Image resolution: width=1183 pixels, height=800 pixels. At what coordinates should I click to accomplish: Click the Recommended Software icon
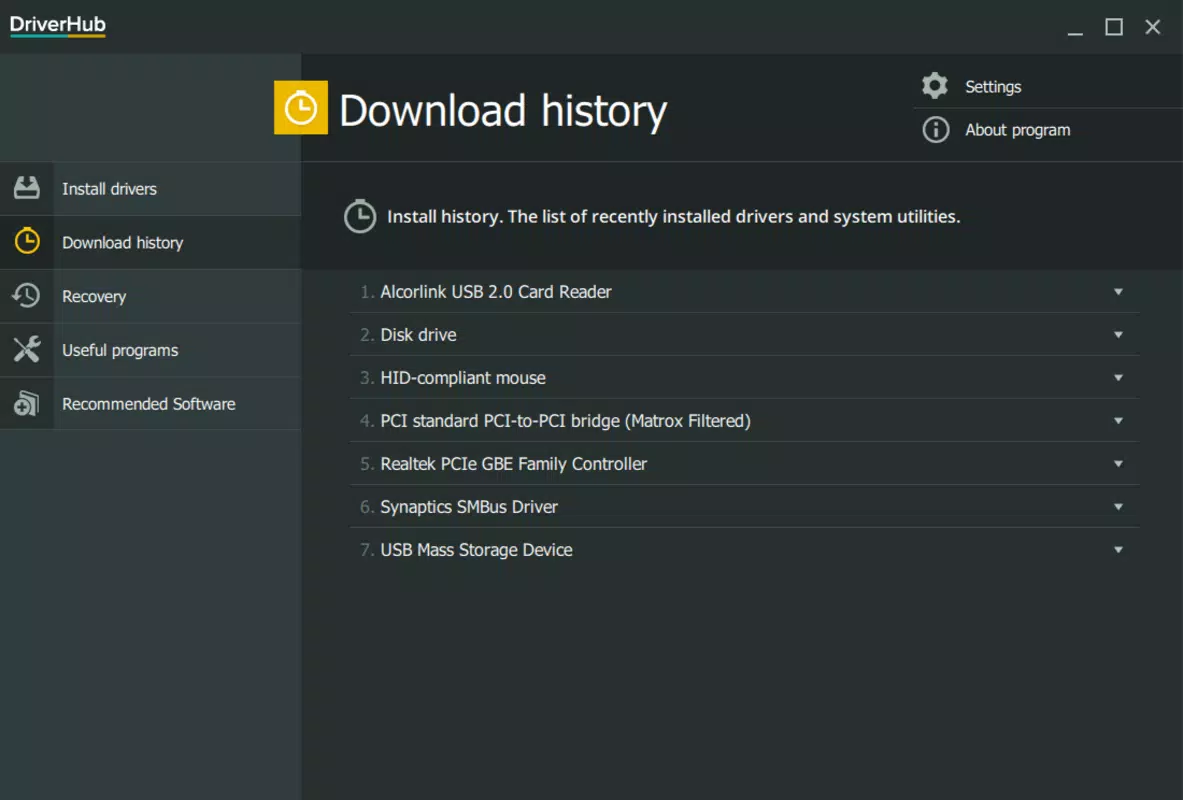[x=26, y=403]
